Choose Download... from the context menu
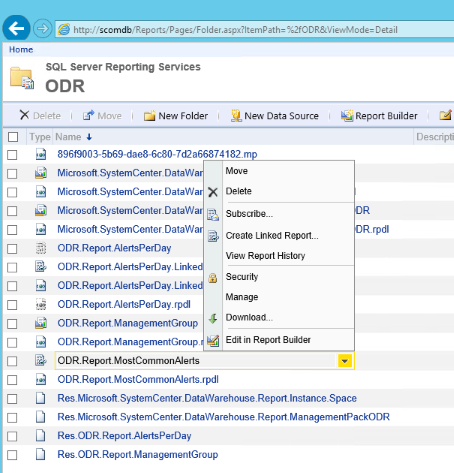 coord(249,317)
